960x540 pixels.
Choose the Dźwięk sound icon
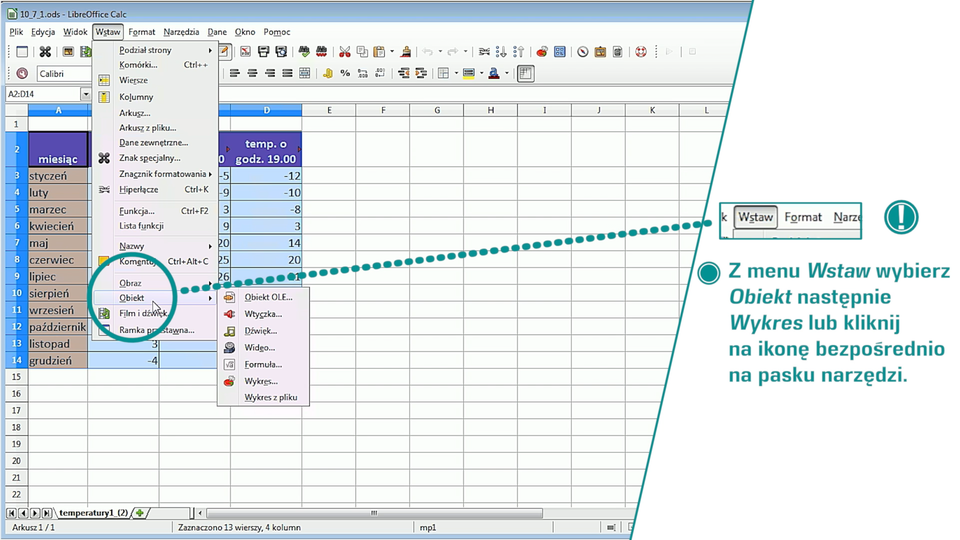pyautogui.click(x=229, y=331)
